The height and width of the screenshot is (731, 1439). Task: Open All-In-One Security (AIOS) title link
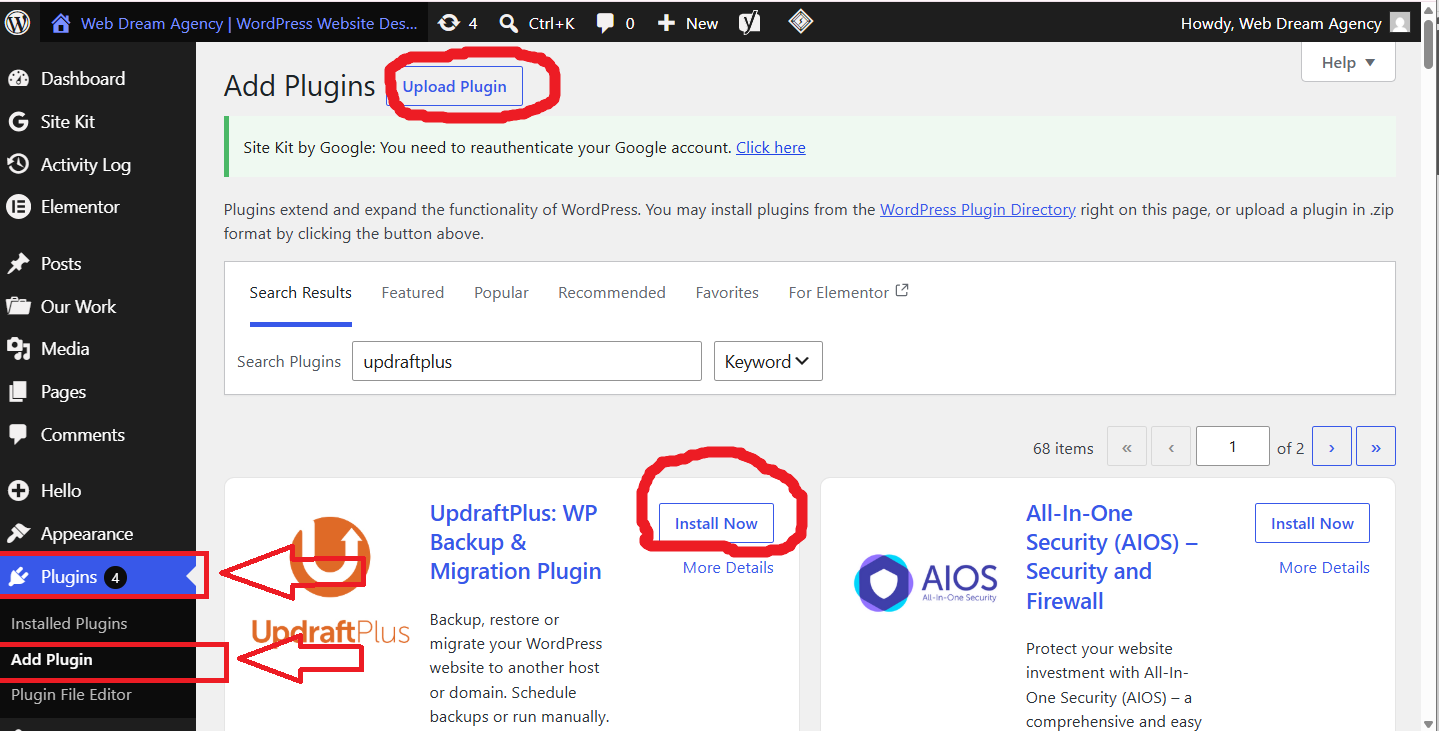tap(1112, 557)
